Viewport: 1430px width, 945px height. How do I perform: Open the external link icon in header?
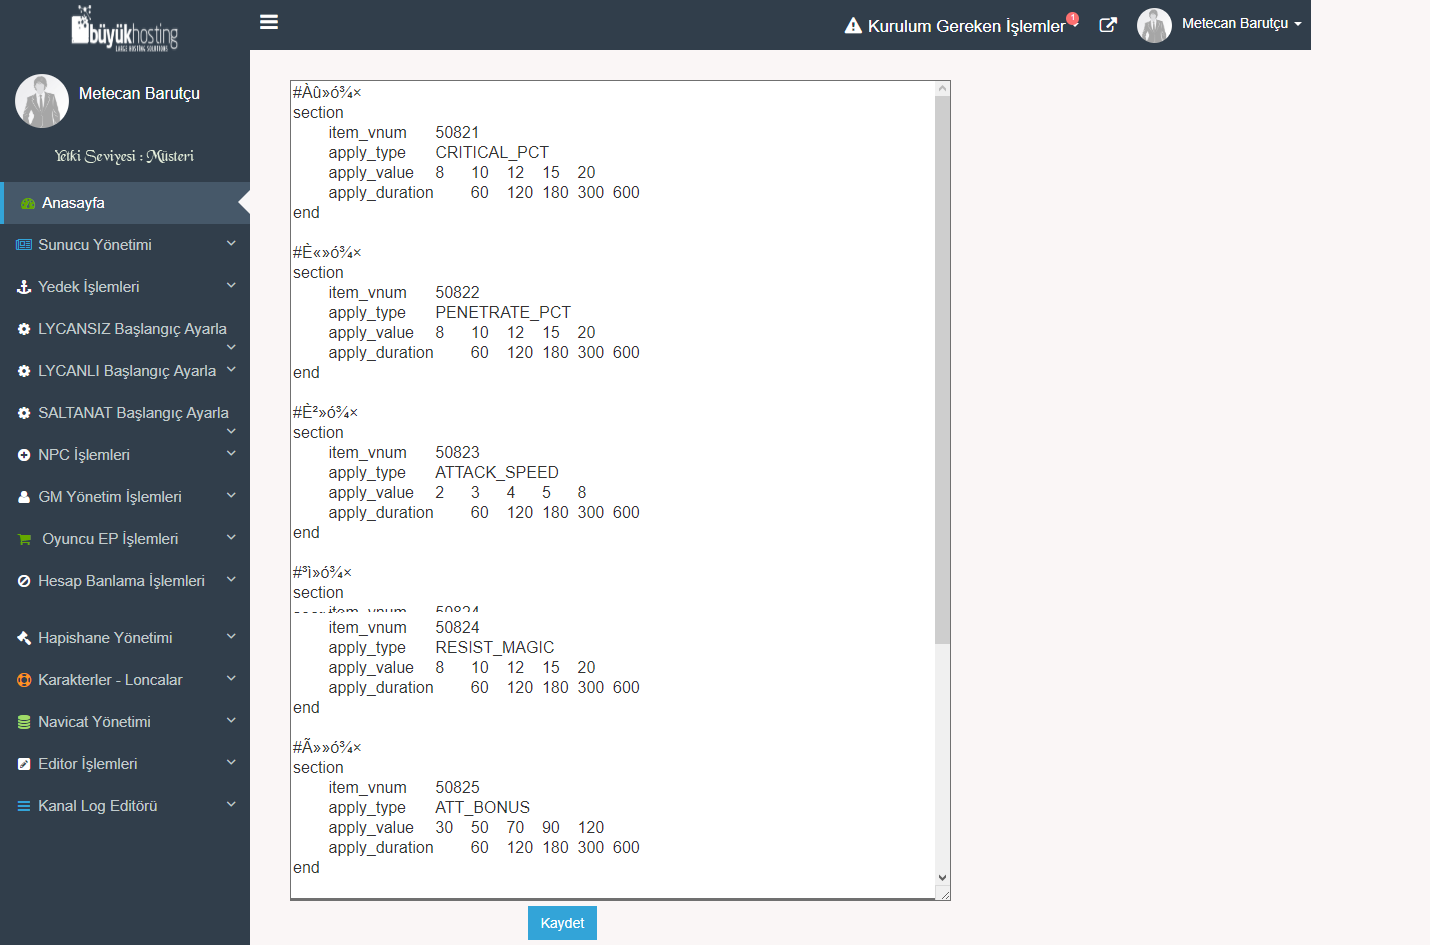pyautogui.click(x=1108, y=25)
